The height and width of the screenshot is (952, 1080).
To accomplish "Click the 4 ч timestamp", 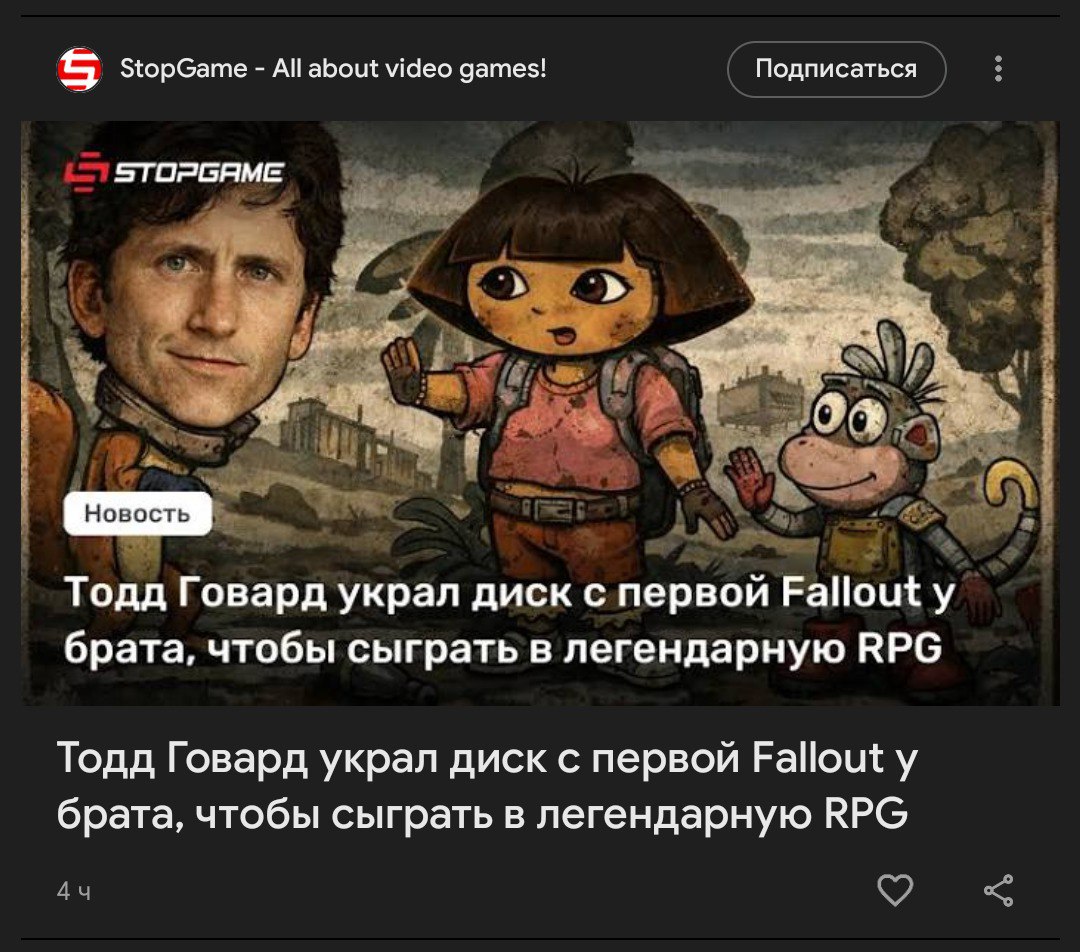I will tap(74, 891).
